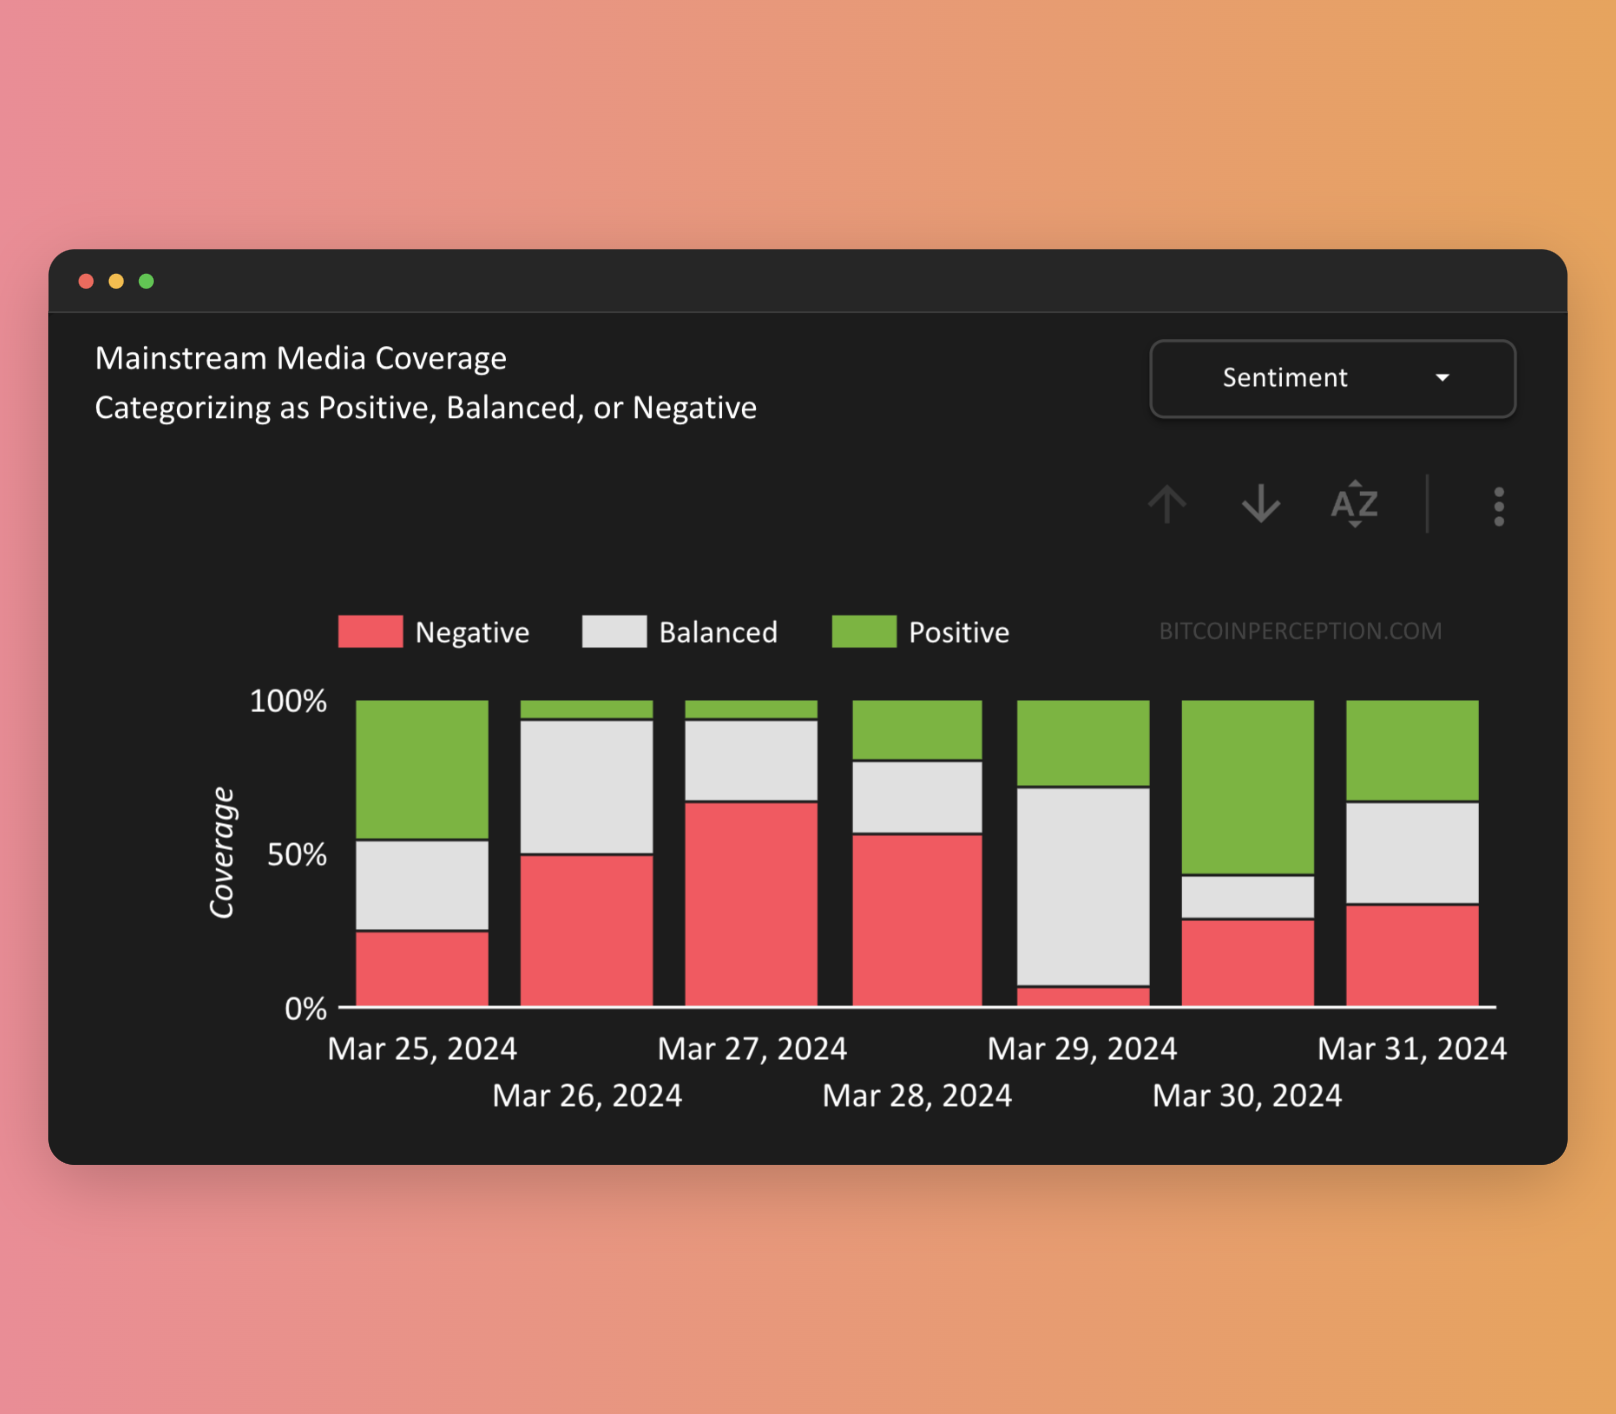
Task: Click the AZ alphabetical sort icon
Action: [1354, 504]
